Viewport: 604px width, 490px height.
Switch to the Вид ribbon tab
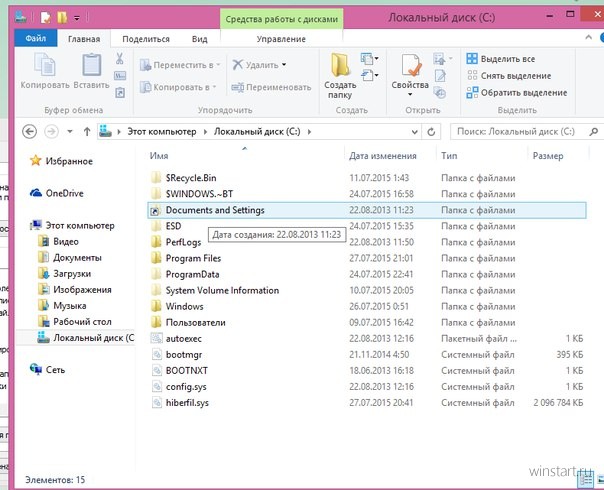coord(200,39)
